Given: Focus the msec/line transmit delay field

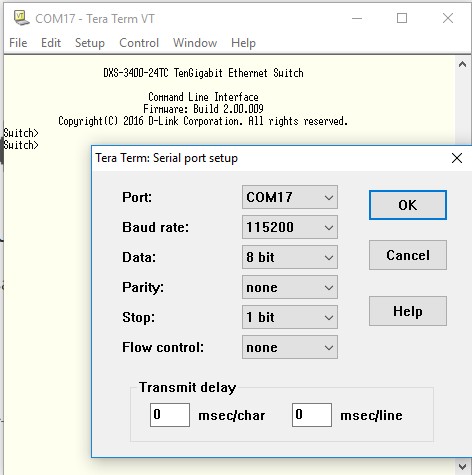Looking at the screenshot, I should point(312,415).
